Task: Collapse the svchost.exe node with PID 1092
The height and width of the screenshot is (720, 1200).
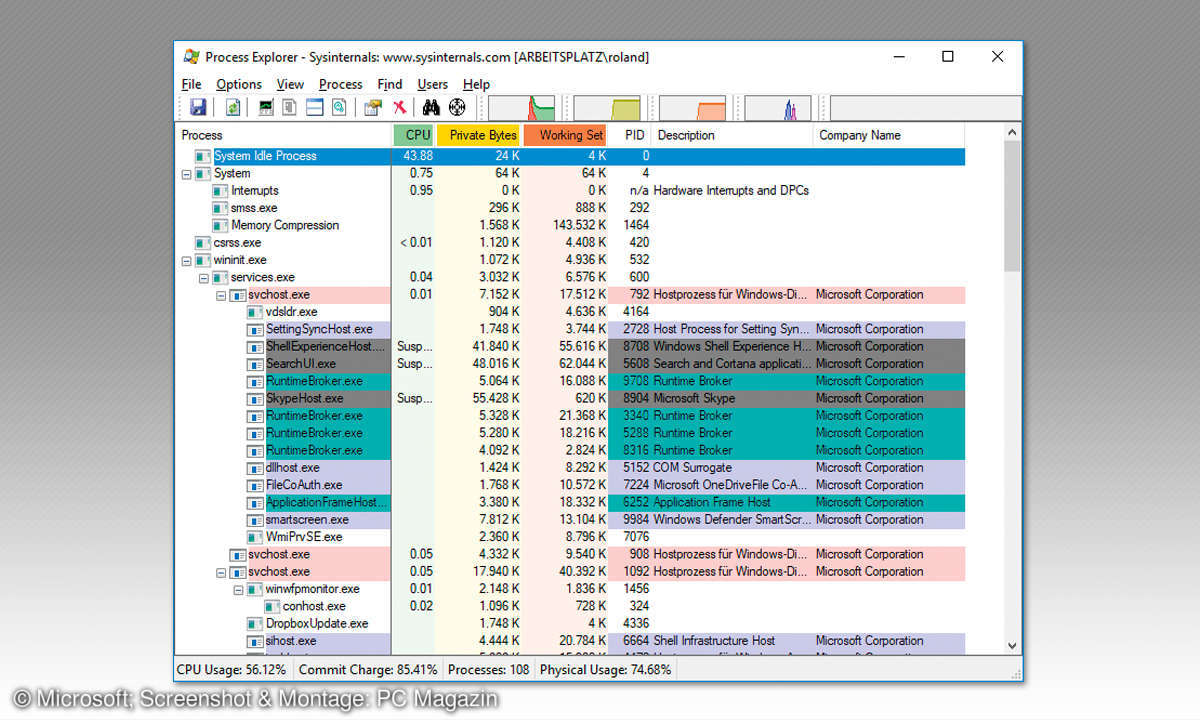Action: click(x=220, y=572)
